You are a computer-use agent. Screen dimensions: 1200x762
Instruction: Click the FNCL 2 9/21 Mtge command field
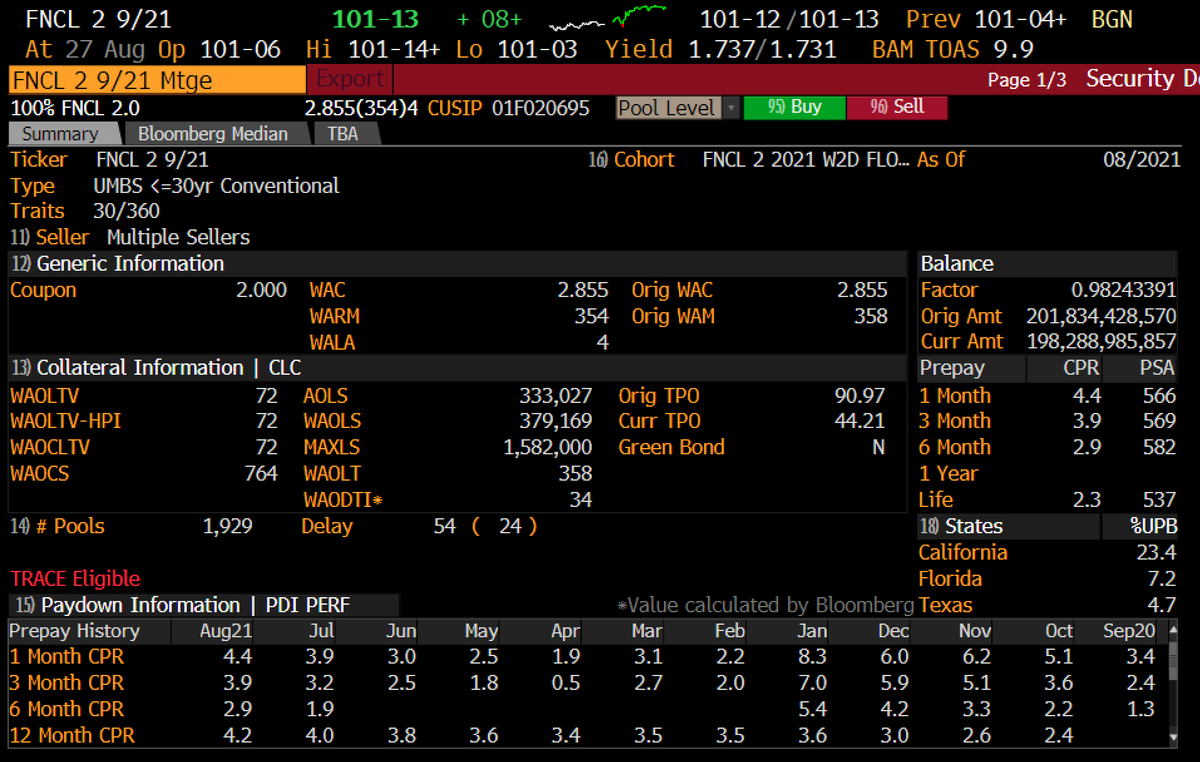(x=157, y=80)
